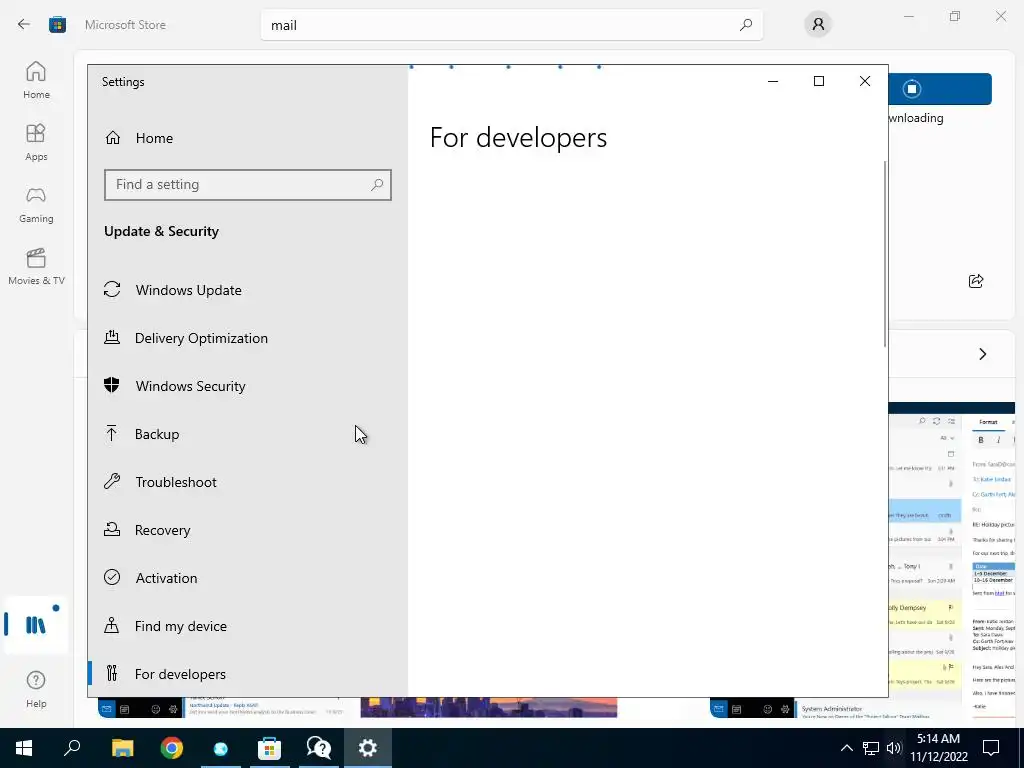Select Recovery in Settings sidebar
This screenshot has height=768, width=1024.
pyautogui.click(x=248, y=530)
